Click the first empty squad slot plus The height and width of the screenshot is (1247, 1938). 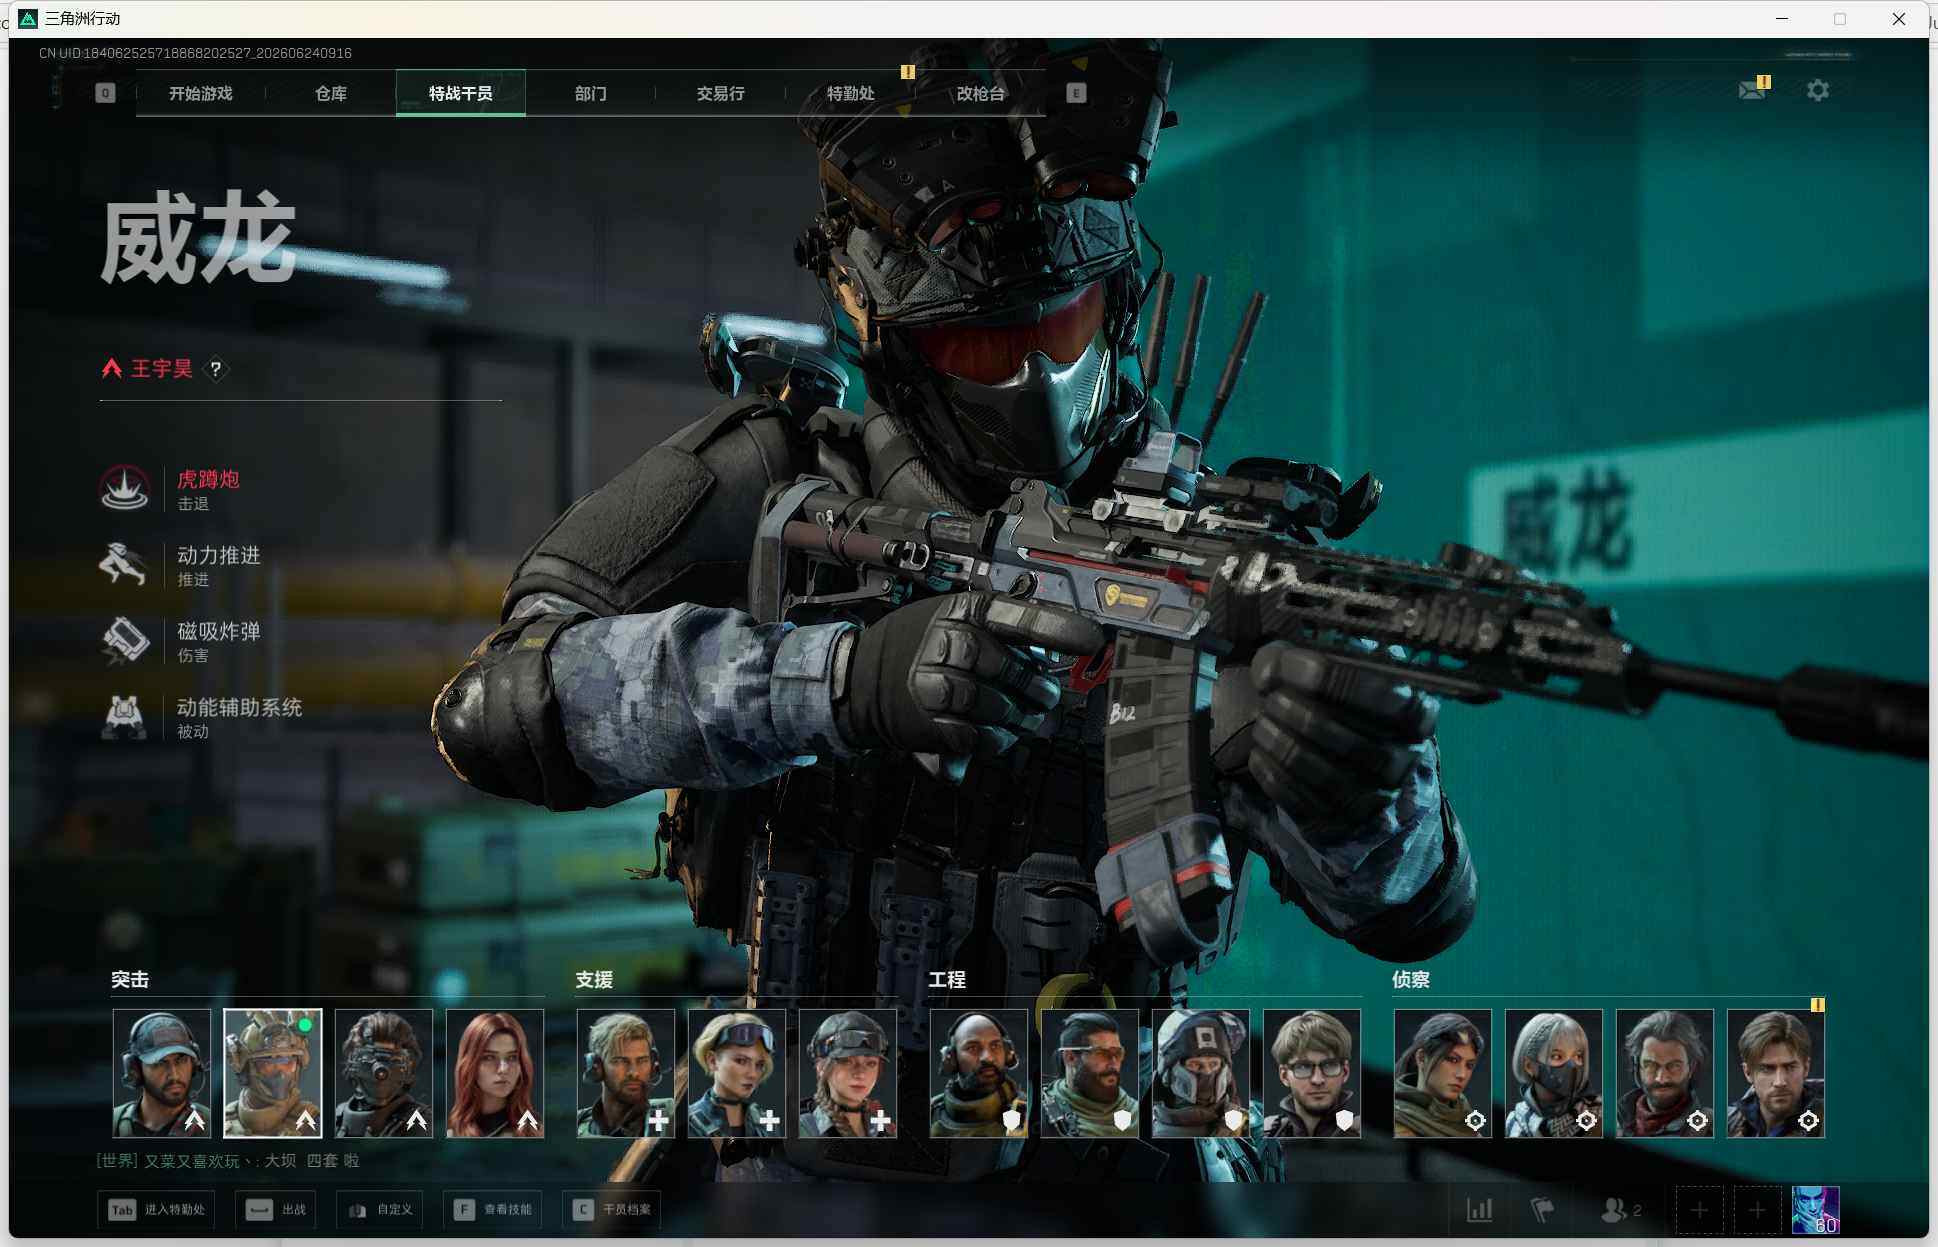(1699, 1211)
